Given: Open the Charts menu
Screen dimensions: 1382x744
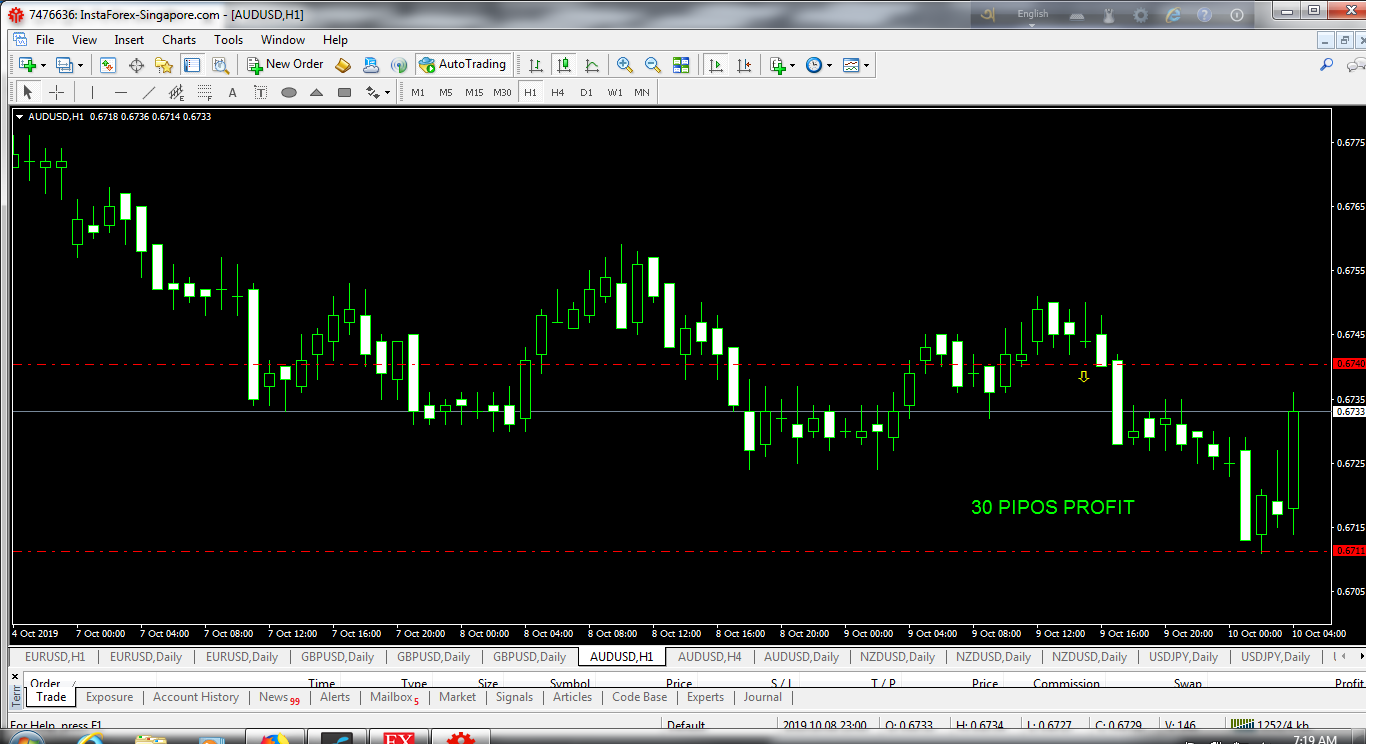Looking at the screenshot, I should [x=179, y=40].
